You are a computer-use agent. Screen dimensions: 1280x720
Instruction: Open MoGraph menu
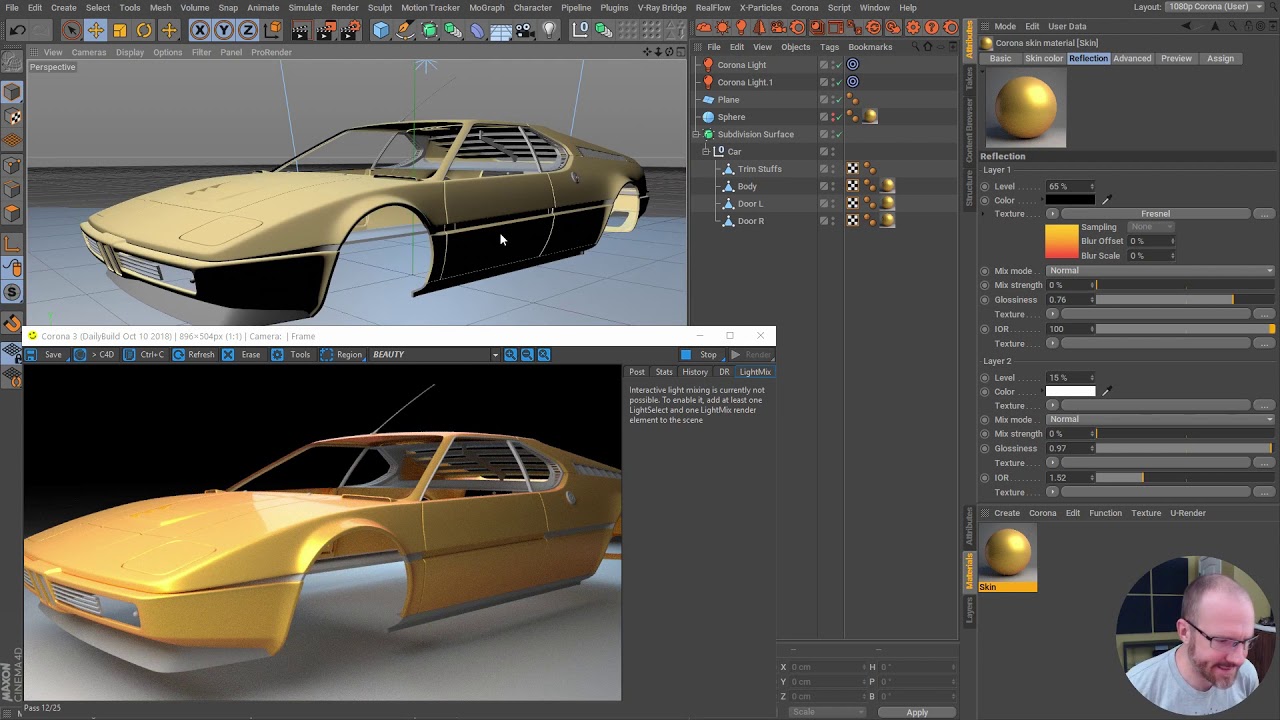486,7
